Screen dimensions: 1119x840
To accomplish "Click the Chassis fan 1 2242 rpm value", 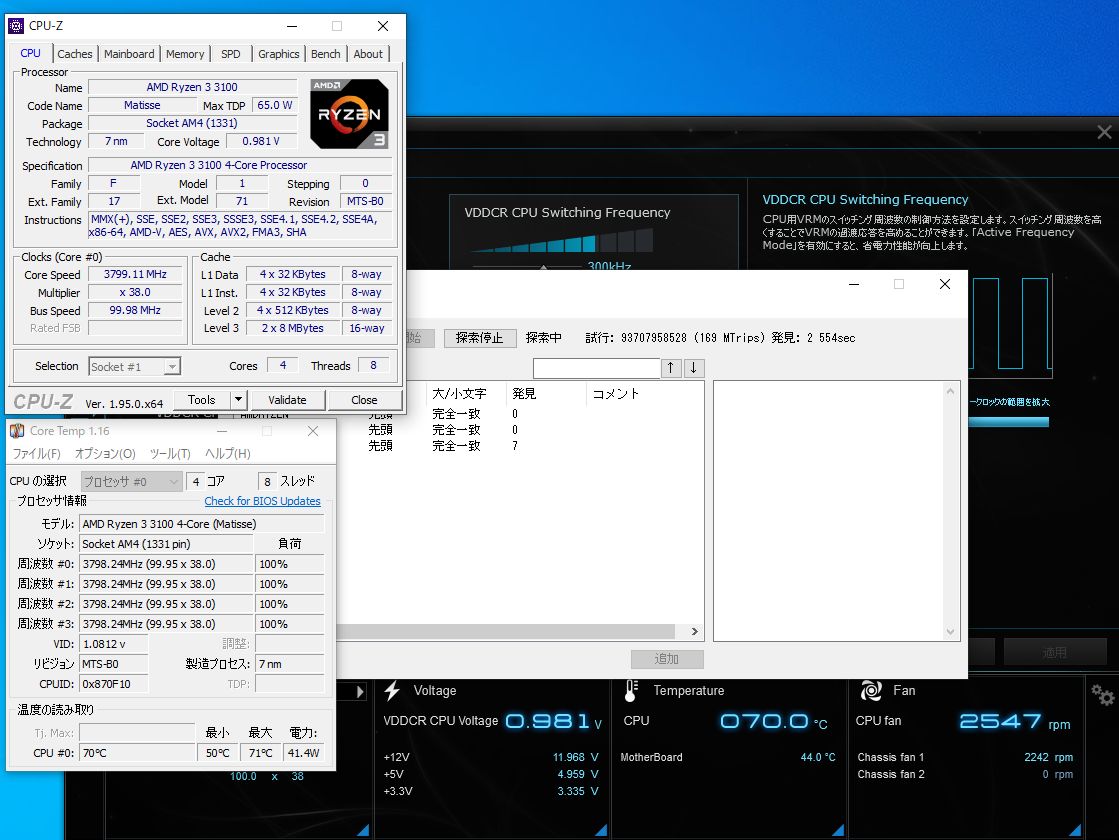I will (x=1048, y=757).
